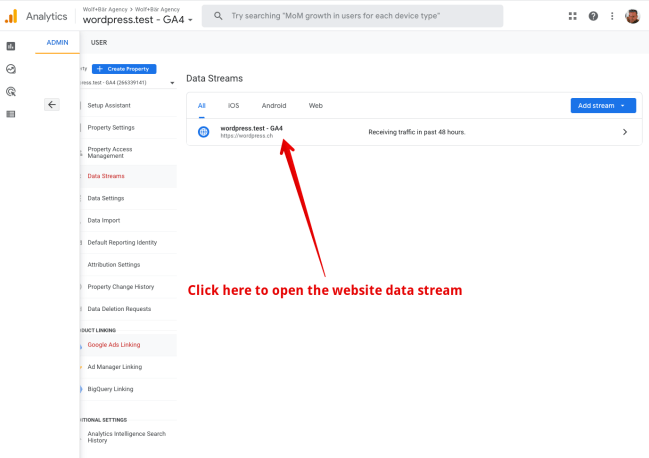Open the Advertising icon in left rail
The height and width of the screenshot is (458, 649).
(x=11, y=91)
